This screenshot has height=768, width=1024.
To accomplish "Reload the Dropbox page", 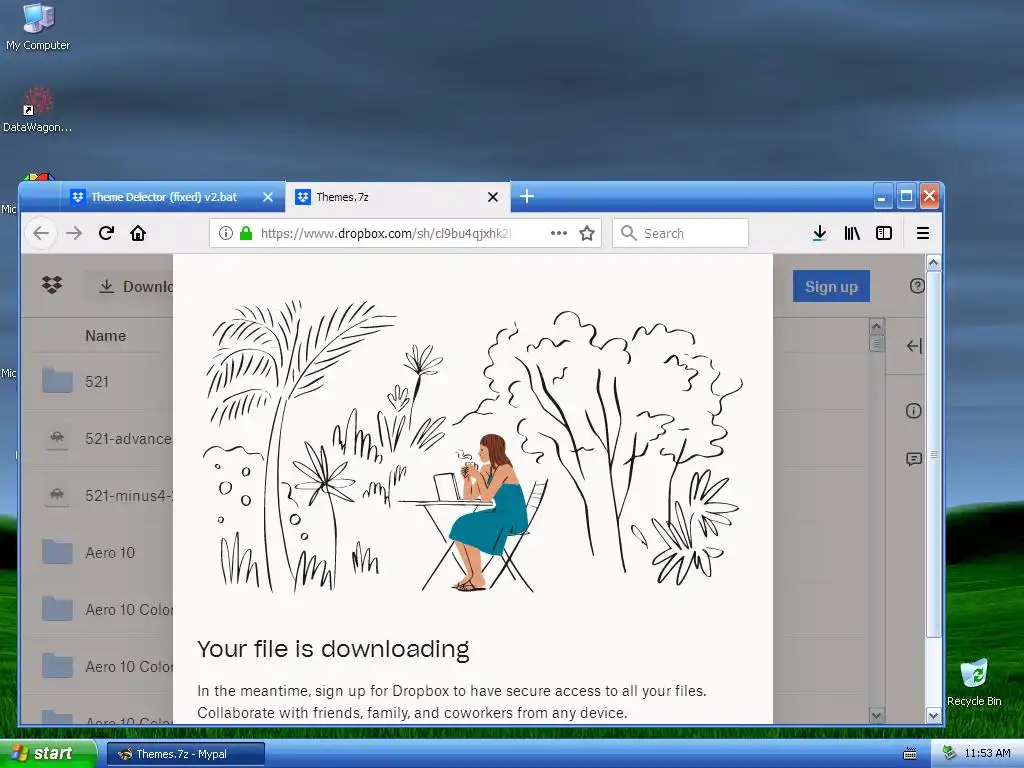I will tap(106, 233).
